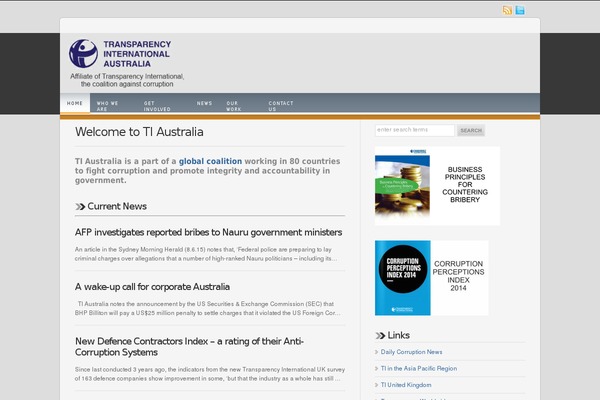Click the Search button
The height and width of the screenshot is (400, 600).
(x=471, y=130)
